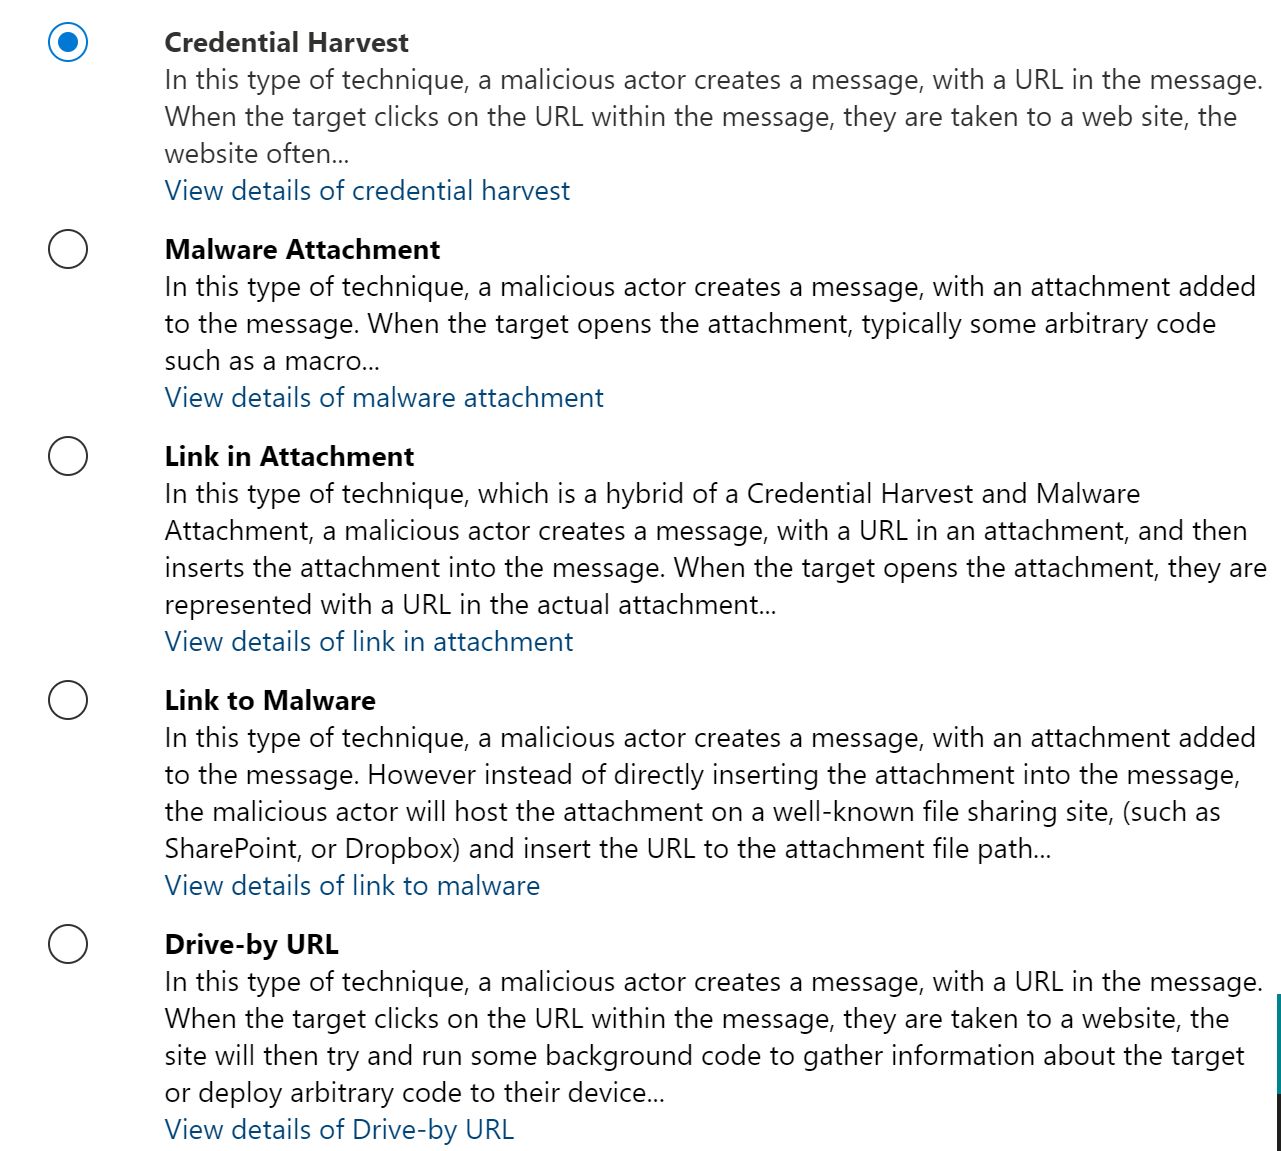This screenshot has width=1281, height=1151.
Task: Select the Drive-by URL radio button
Action: point(68,944)
